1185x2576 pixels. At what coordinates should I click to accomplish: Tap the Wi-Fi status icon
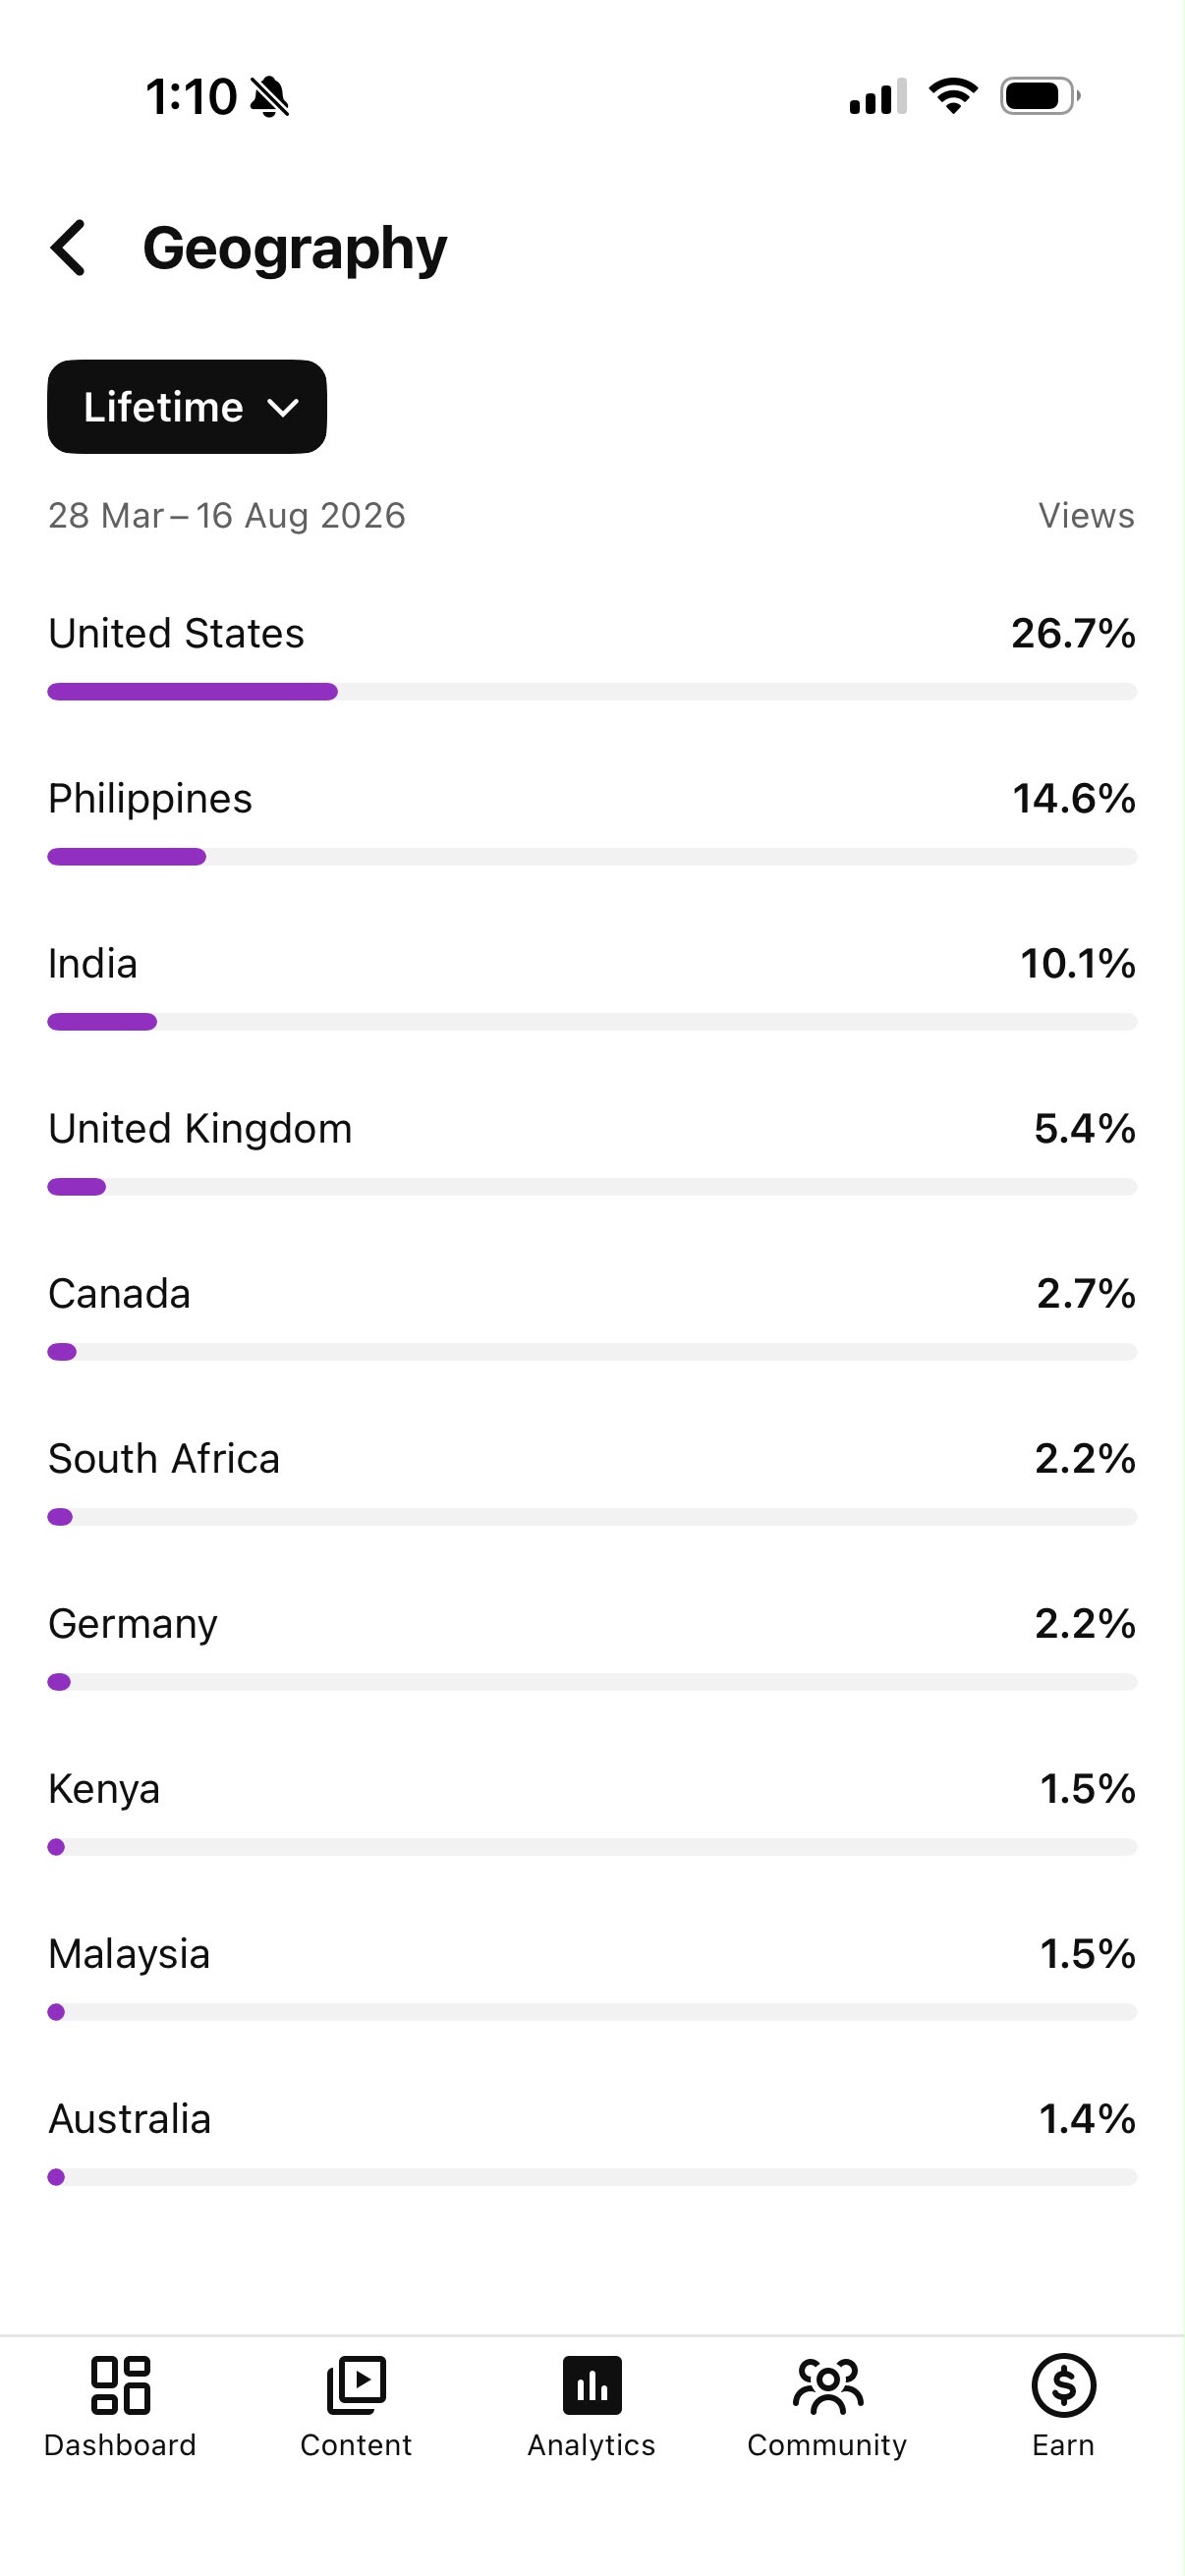point(953,96)
